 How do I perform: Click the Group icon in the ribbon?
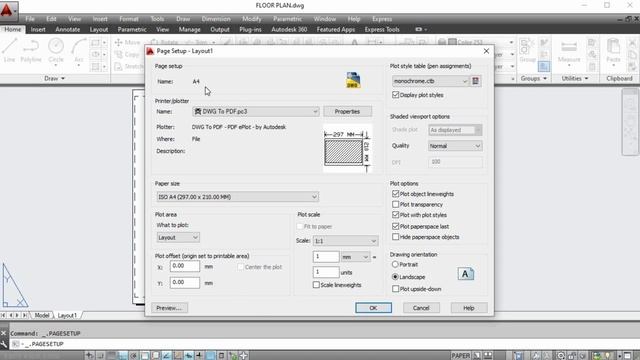pyautogui.click(x=527, y=51)
